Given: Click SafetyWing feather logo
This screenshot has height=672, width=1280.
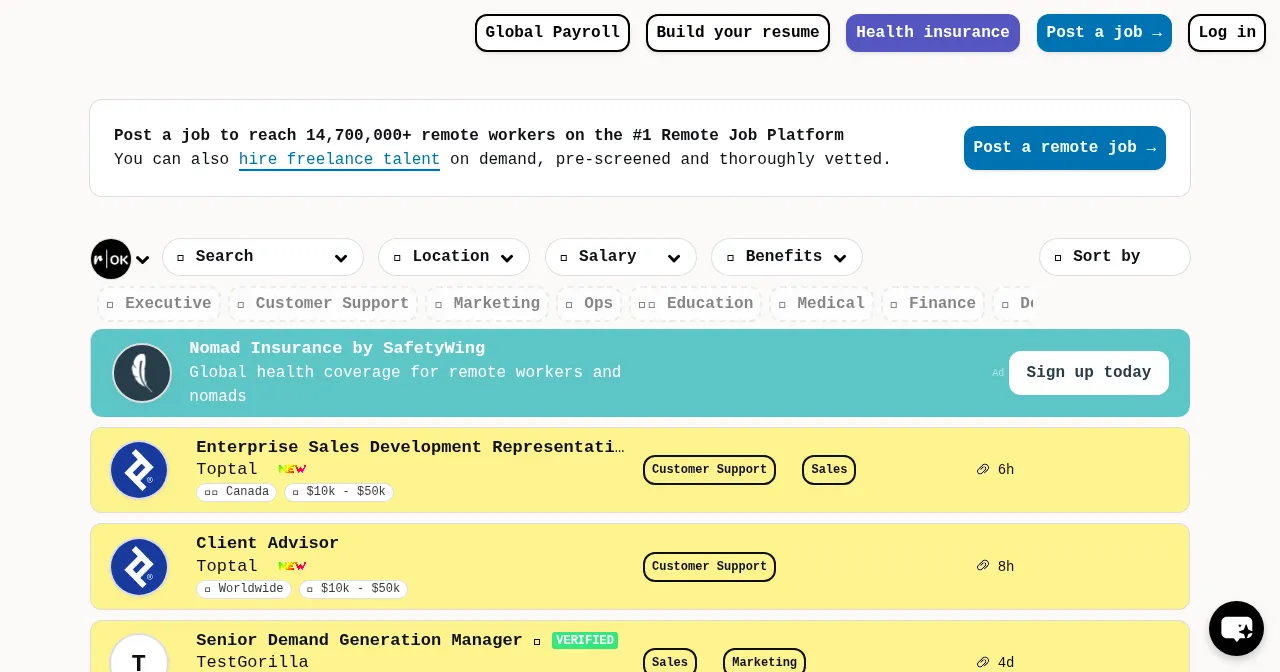Looking at the screenshot, I should 141,373.
